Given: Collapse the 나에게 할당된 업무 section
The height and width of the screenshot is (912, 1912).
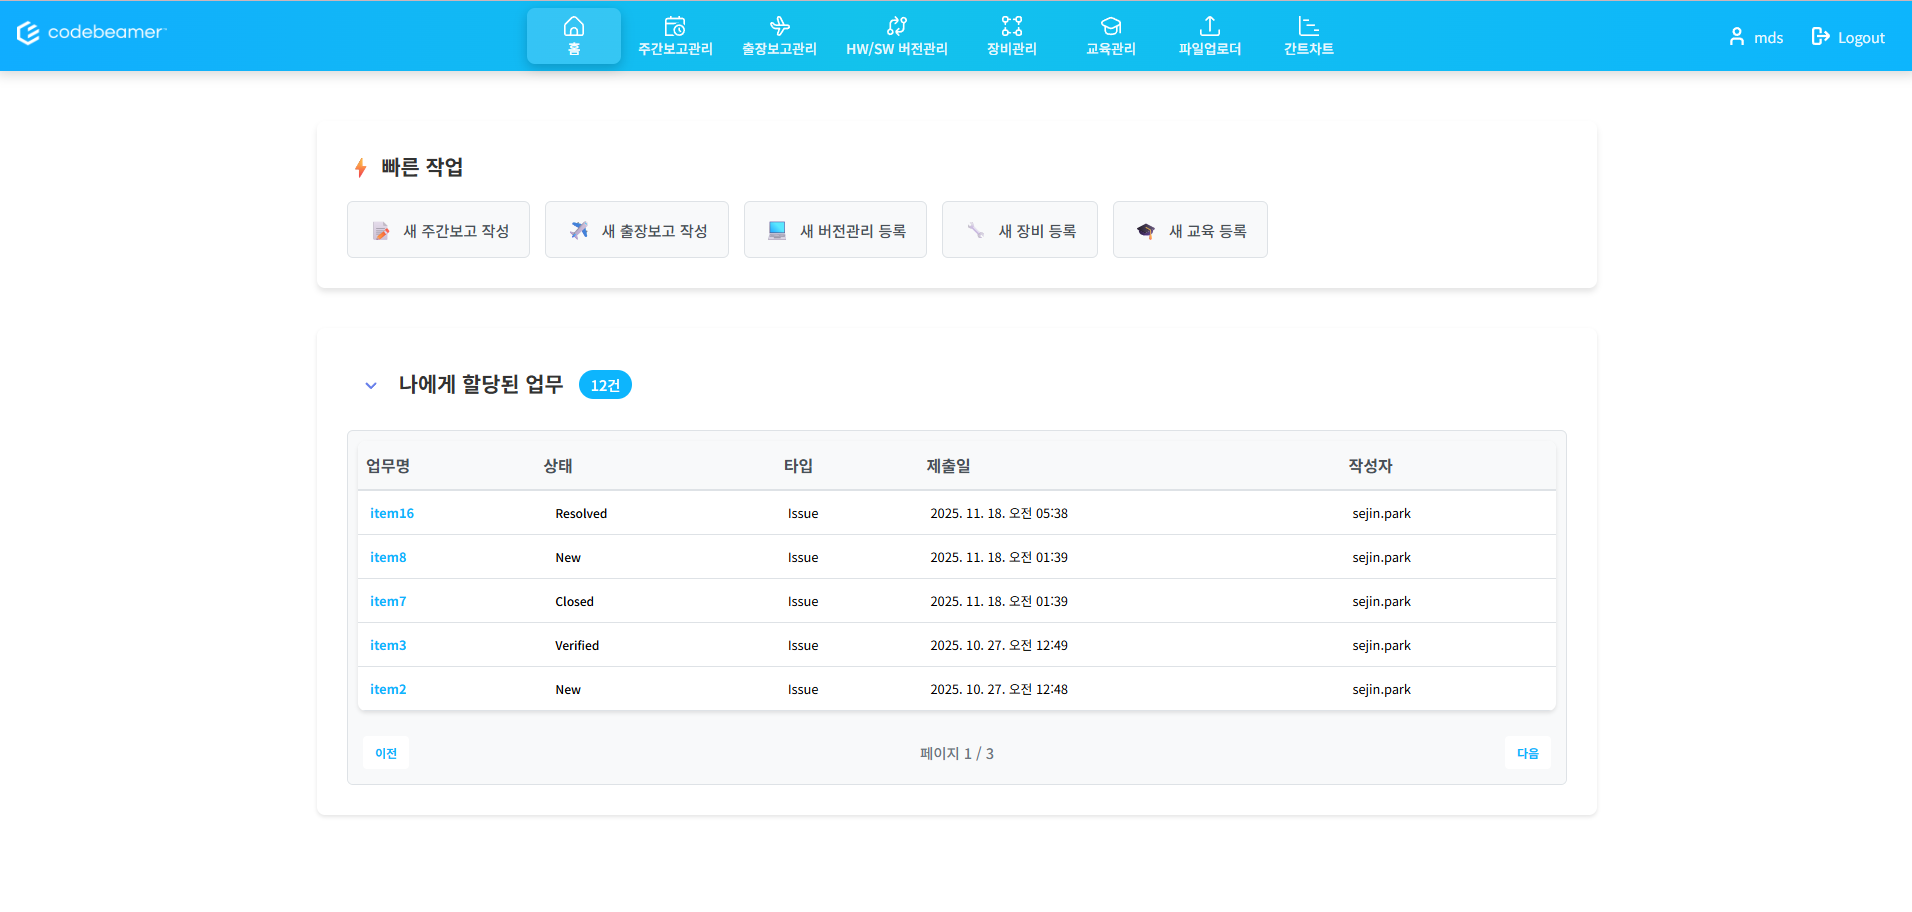Looking at the screenshot, I should coord(371,385).
